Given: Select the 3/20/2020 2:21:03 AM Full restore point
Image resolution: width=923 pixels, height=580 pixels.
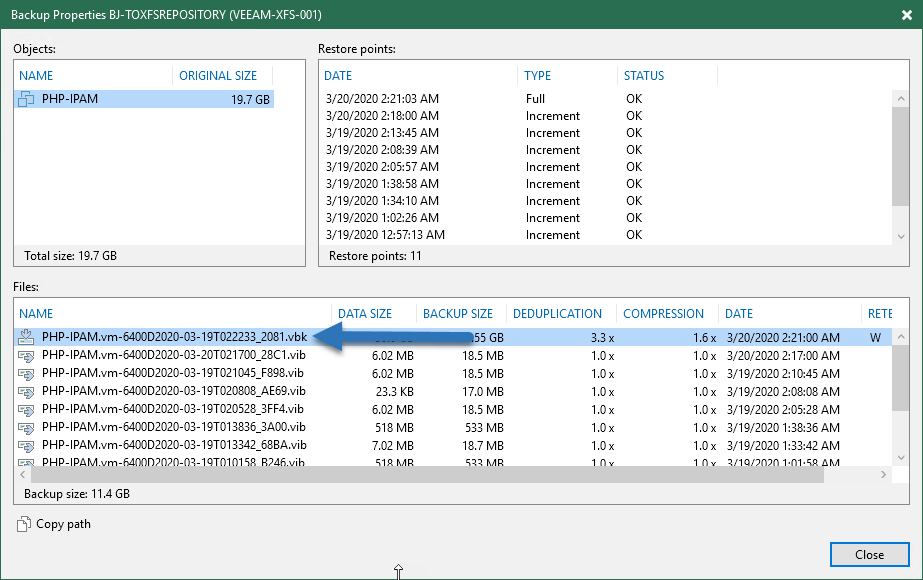Looking at the screenshot, I should click(x=606, y=98).
